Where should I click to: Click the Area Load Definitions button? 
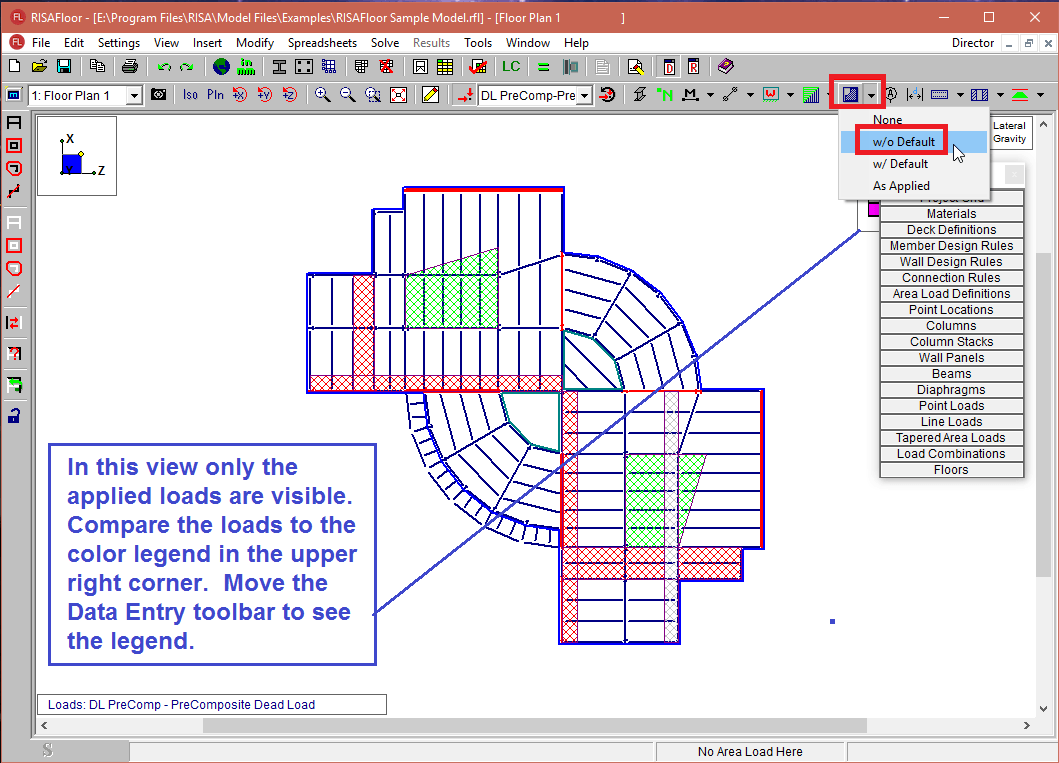(x=951, y=294)
